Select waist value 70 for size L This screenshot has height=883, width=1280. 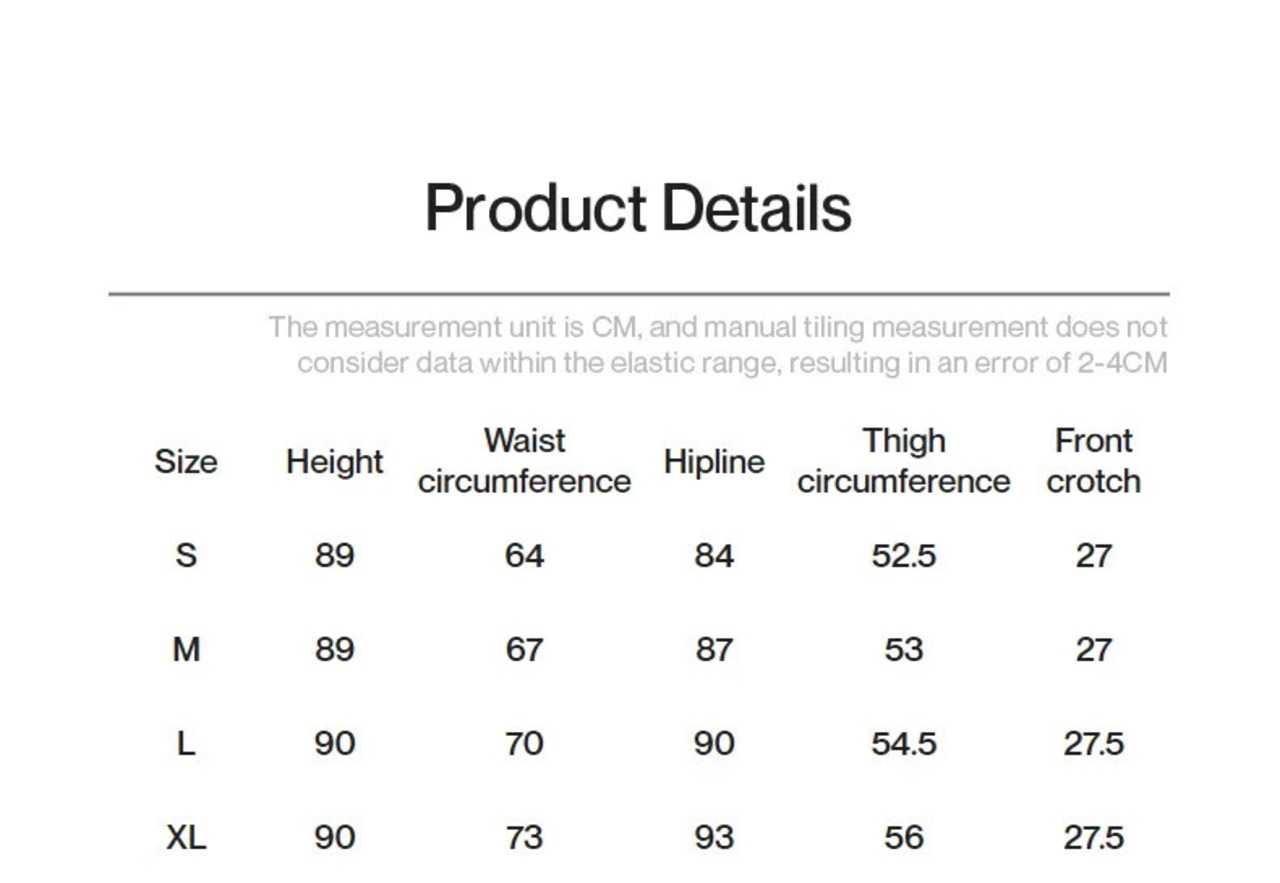tap(524, 744)
